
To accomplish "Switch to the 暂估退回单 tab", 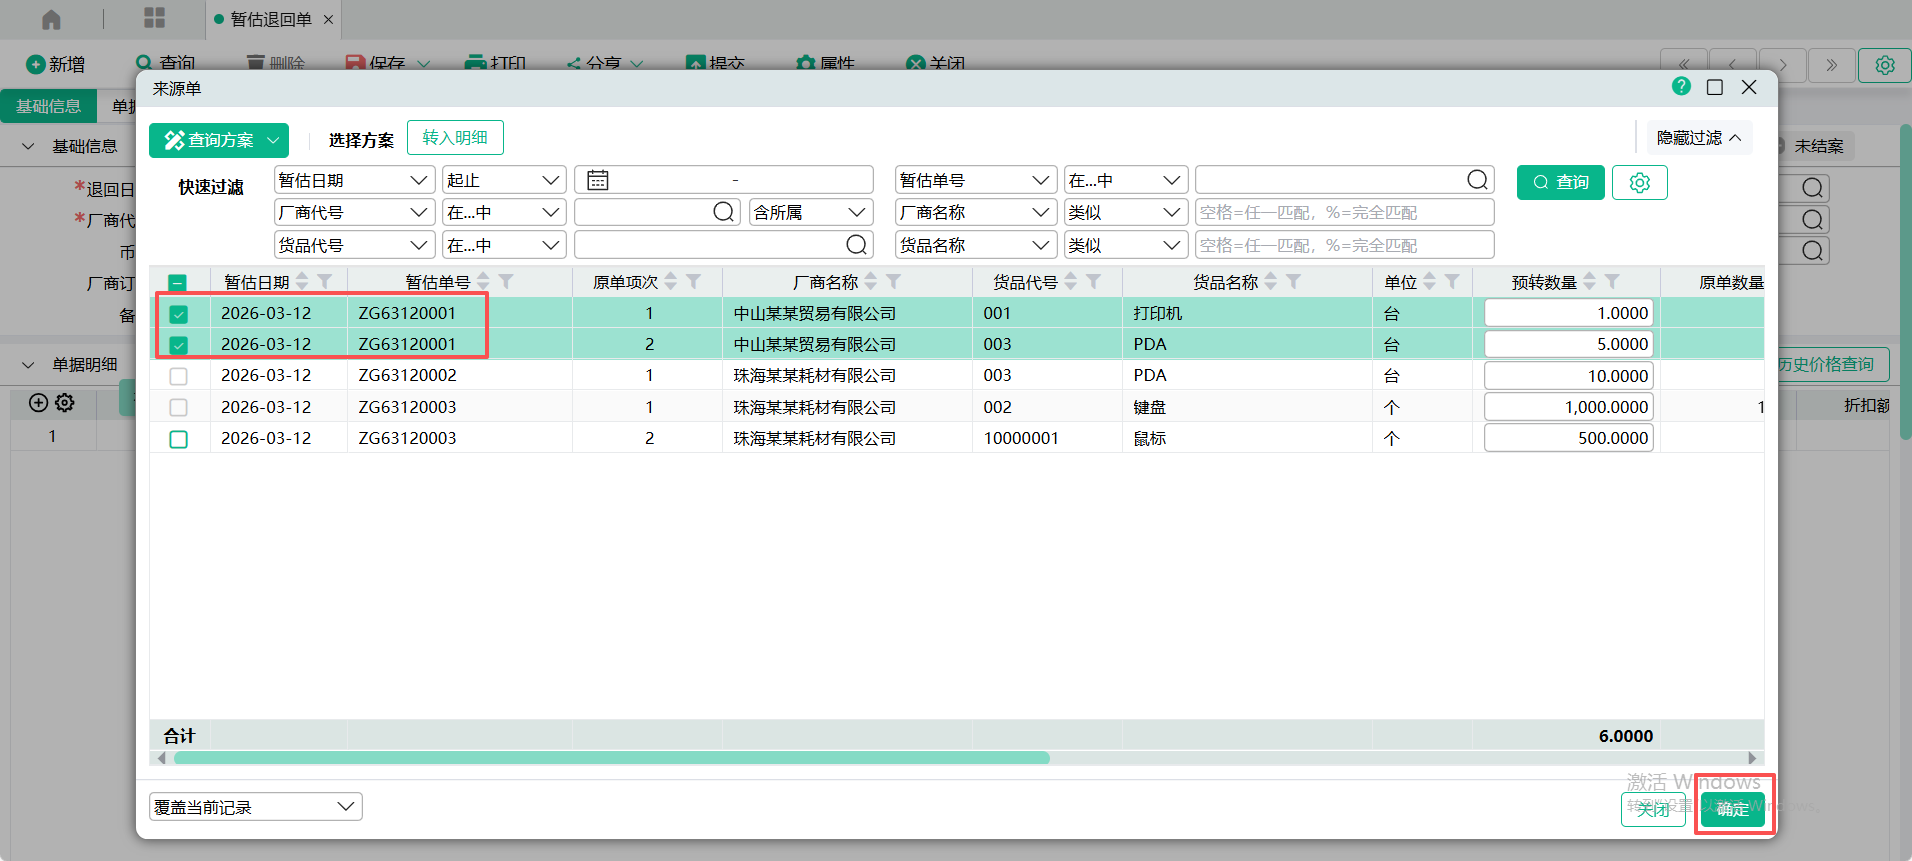I will [x=270, y=19].
